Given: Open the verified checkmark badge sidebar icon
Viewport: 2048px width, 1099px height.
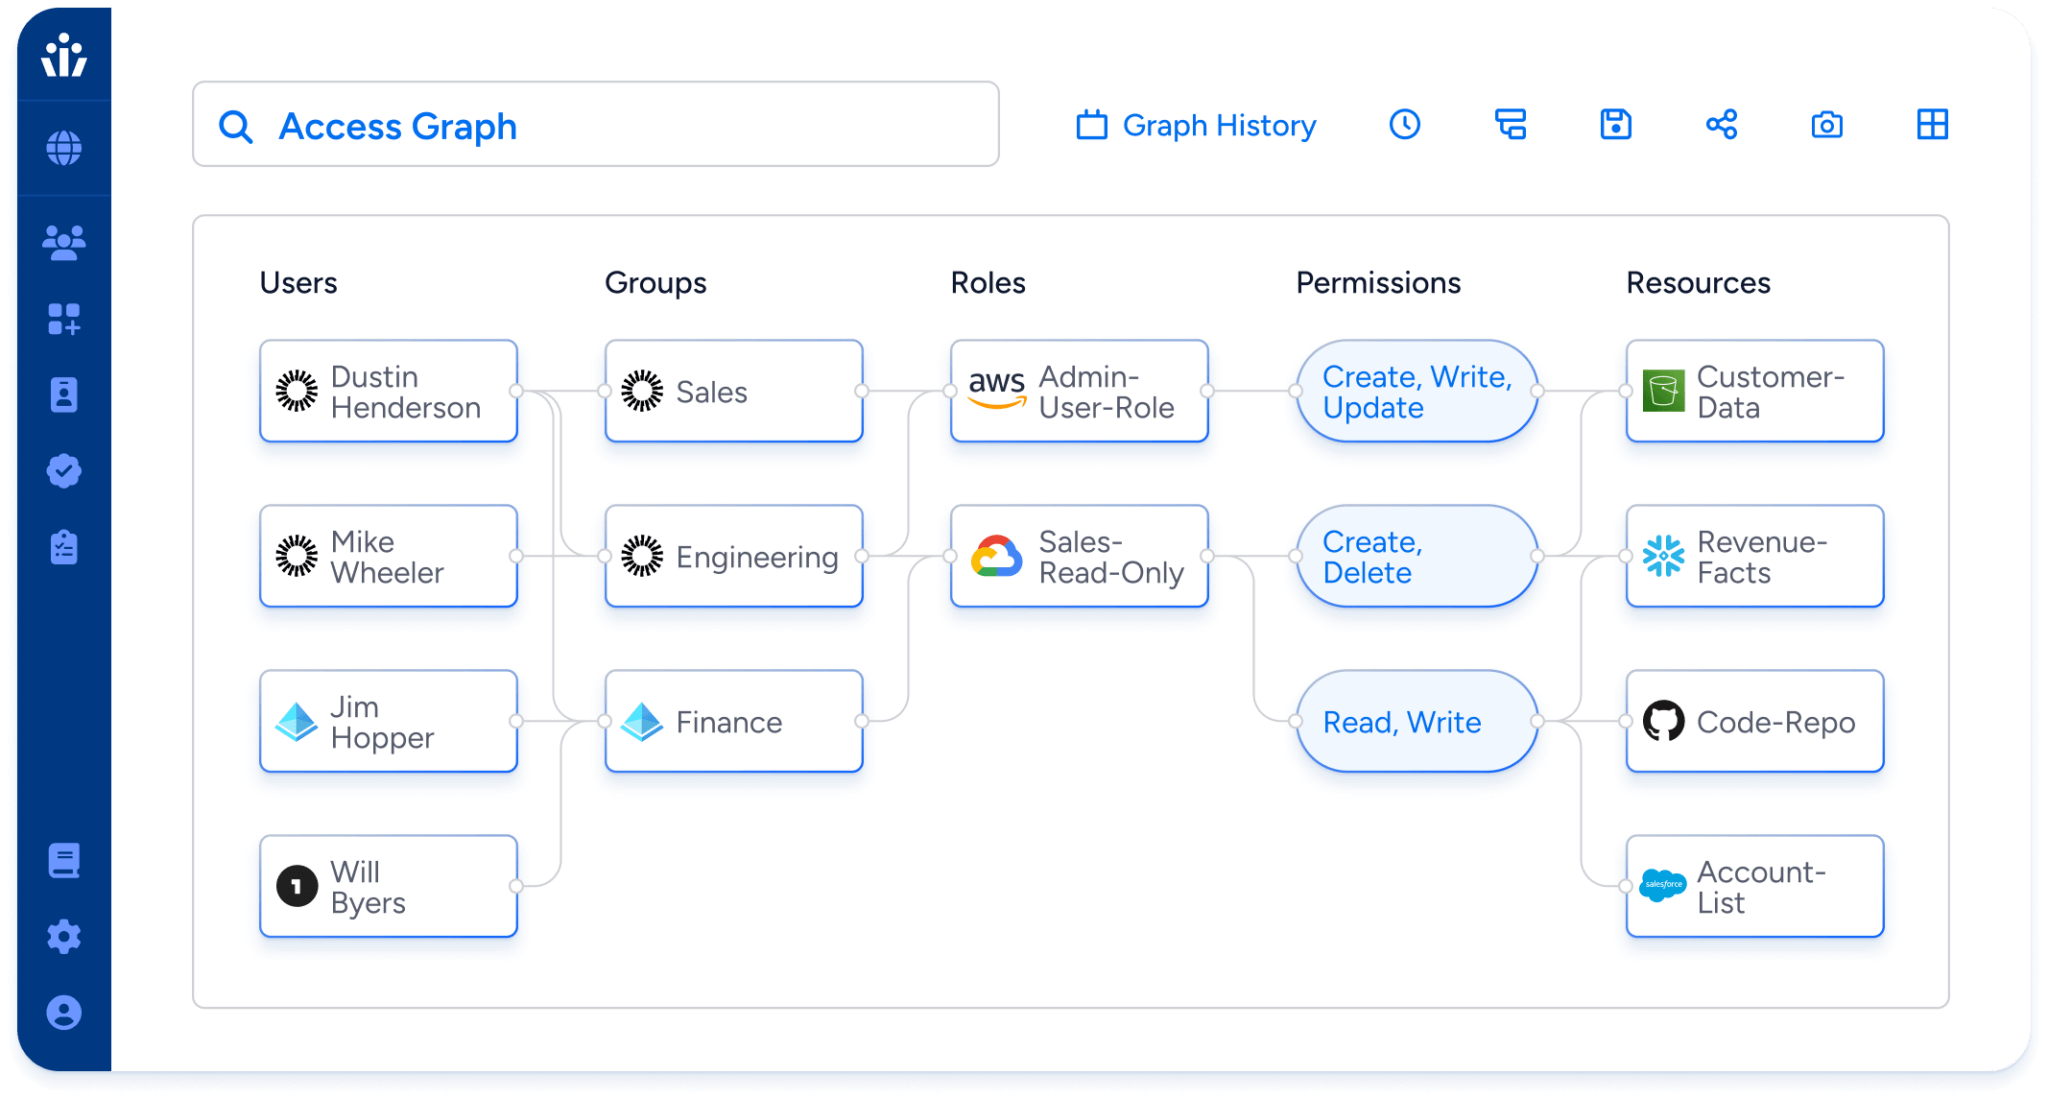Looking at the screenshot, I should click(64, 471).
